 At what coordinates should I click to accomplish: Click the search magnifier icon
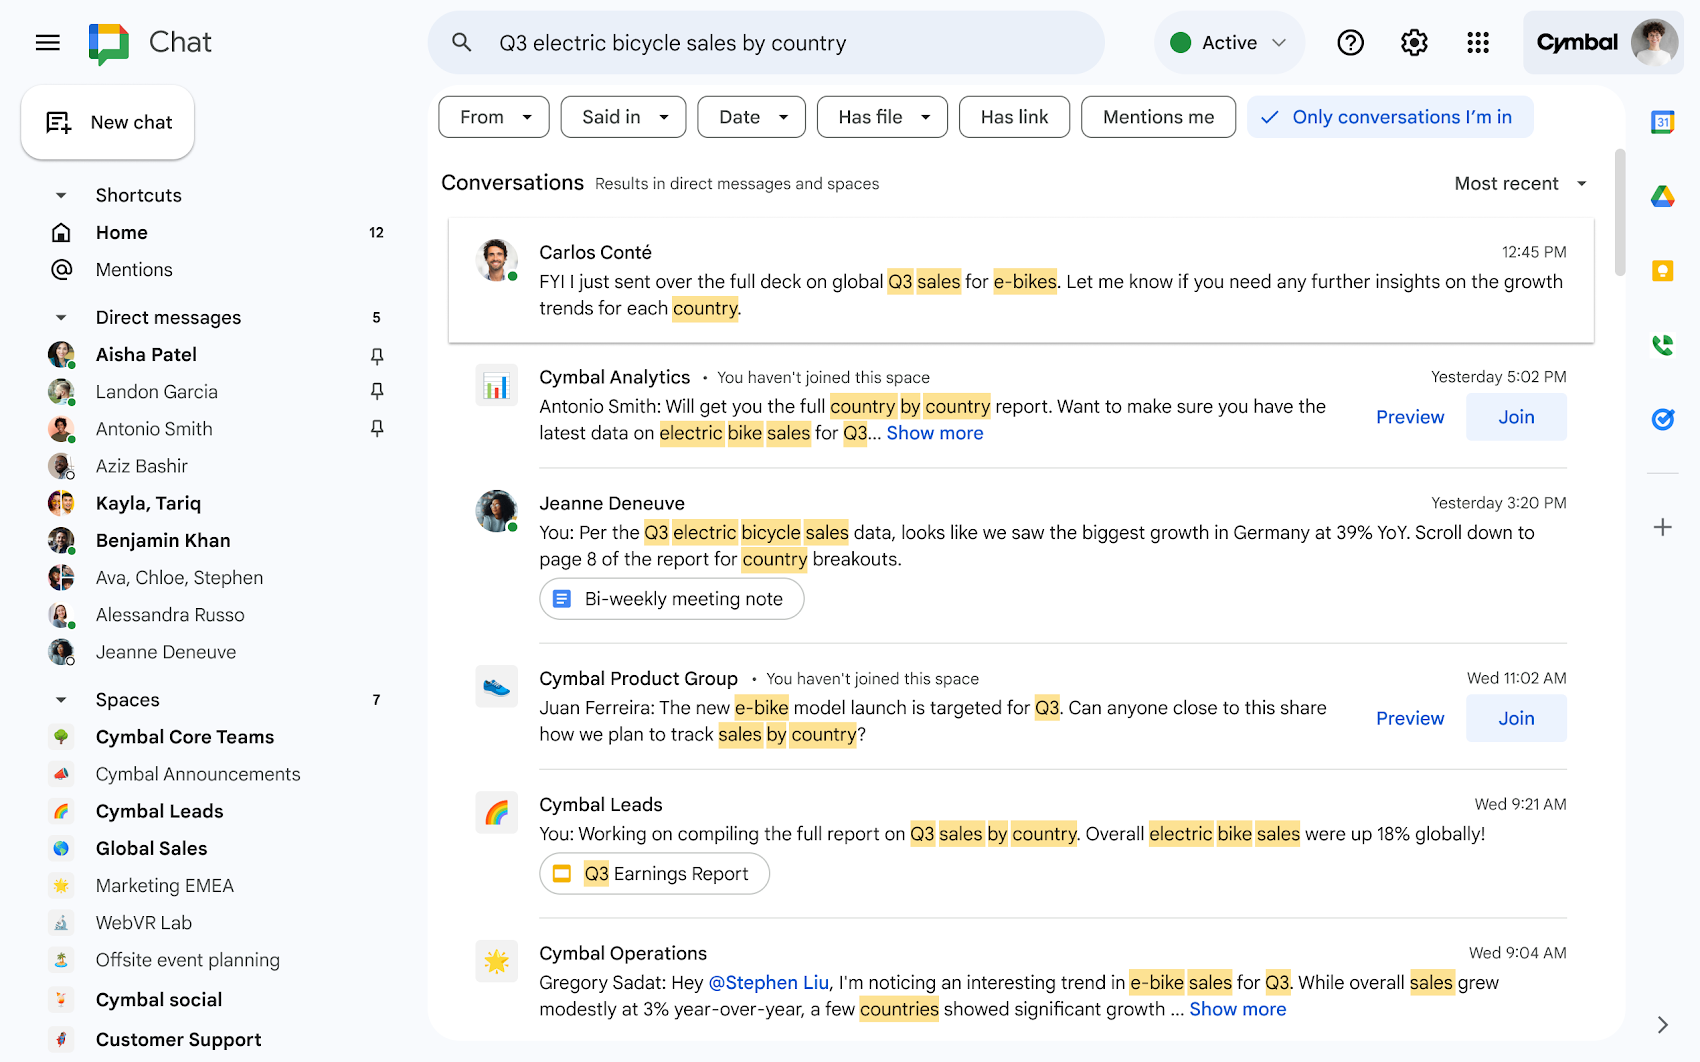pos(461,43)
